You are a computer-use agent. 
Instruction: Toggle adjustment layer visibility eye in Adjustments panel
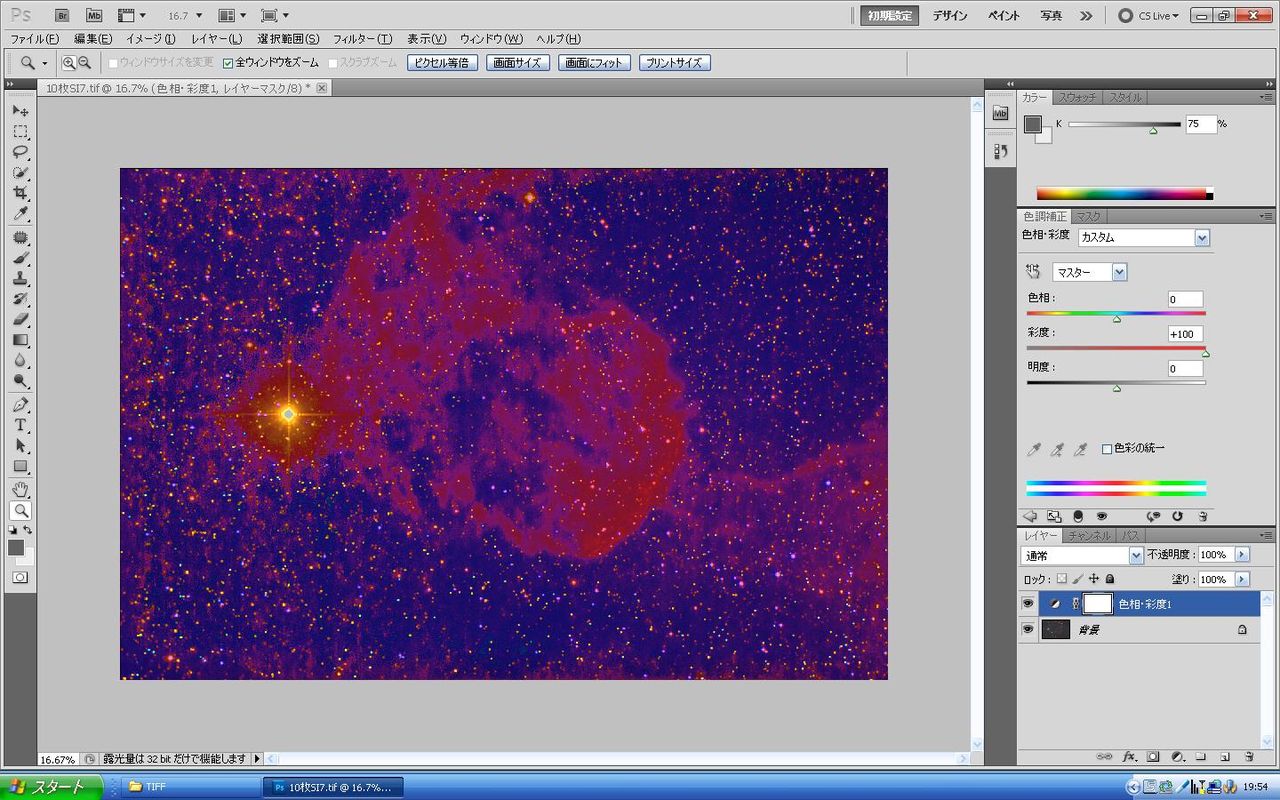pos(1102,516)
